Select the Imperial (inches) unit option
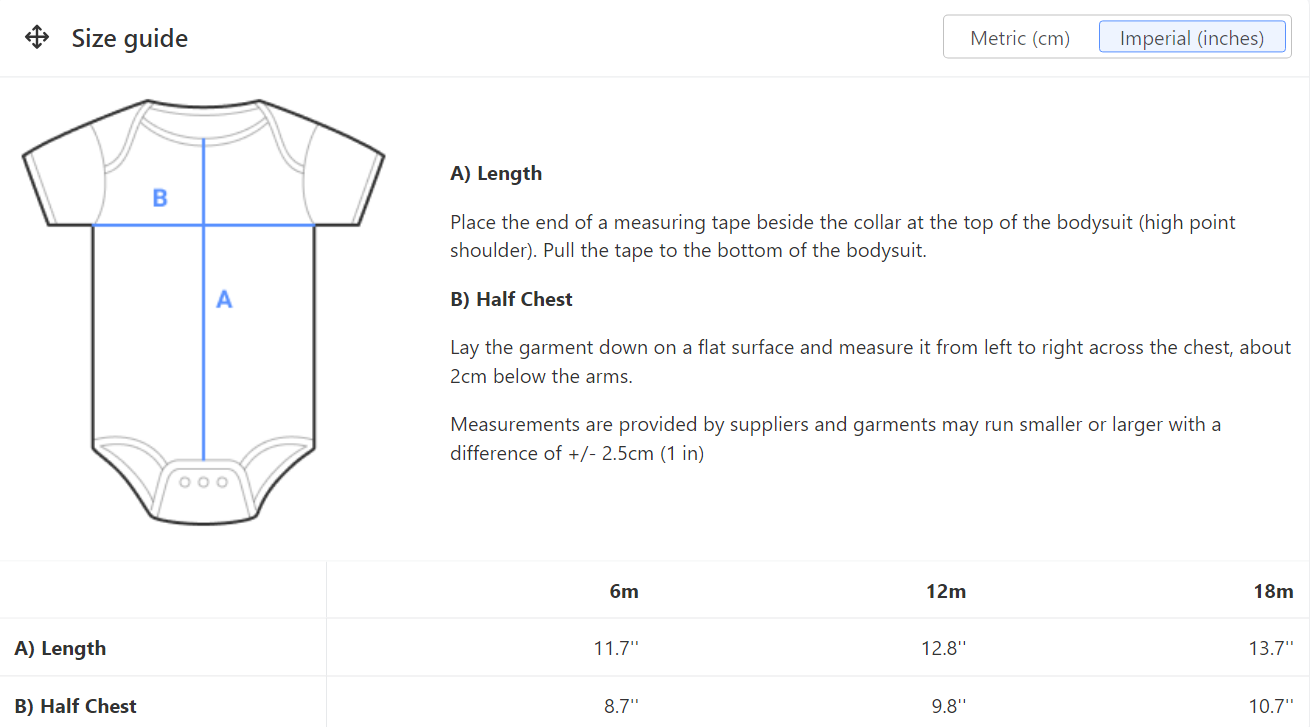Screen dimensions: 1310x727 coord(1191,39)
